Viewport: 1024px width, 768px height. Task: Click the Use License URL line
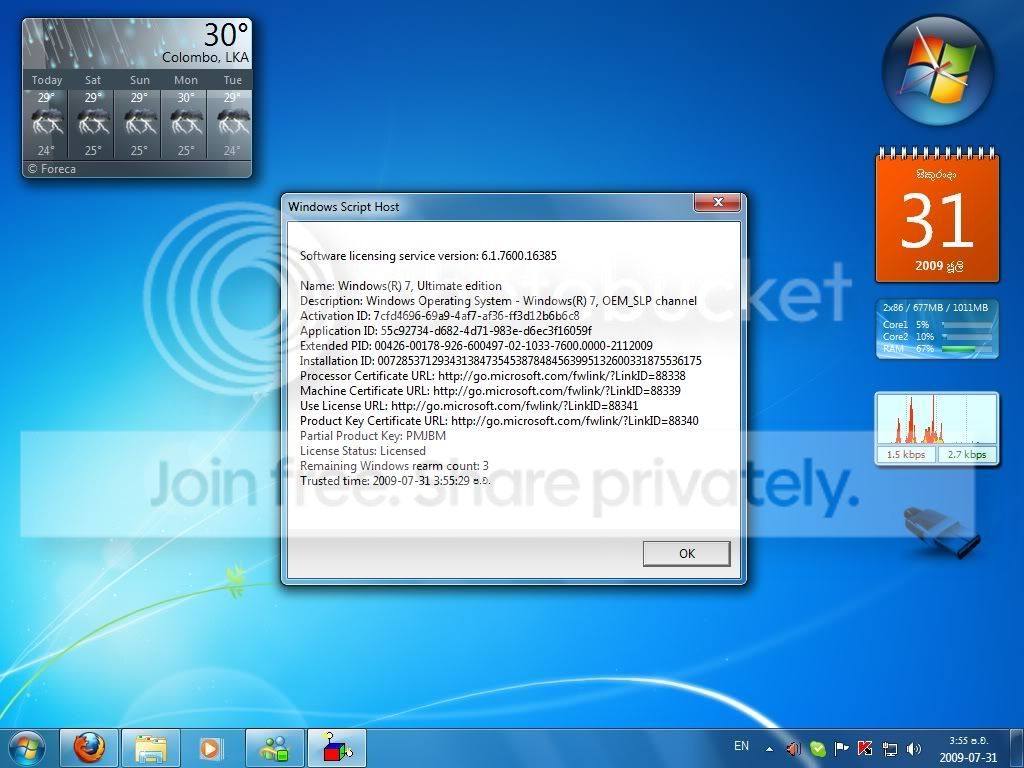(x=469, y=406)
